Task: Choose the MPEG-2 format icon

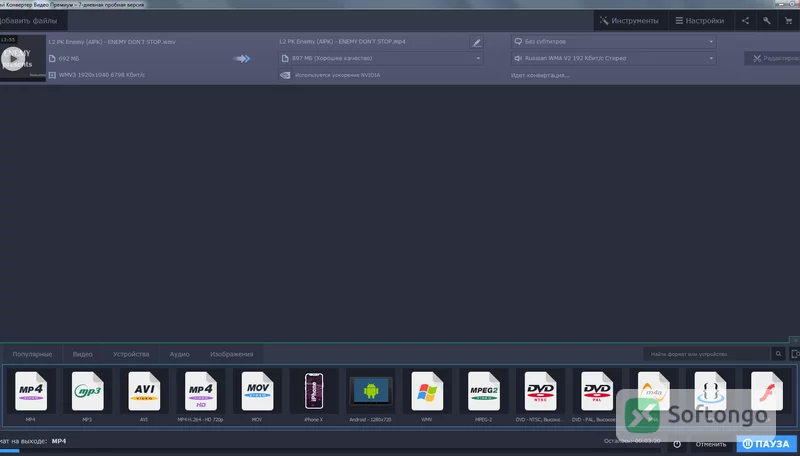Action: pos(484,391)
